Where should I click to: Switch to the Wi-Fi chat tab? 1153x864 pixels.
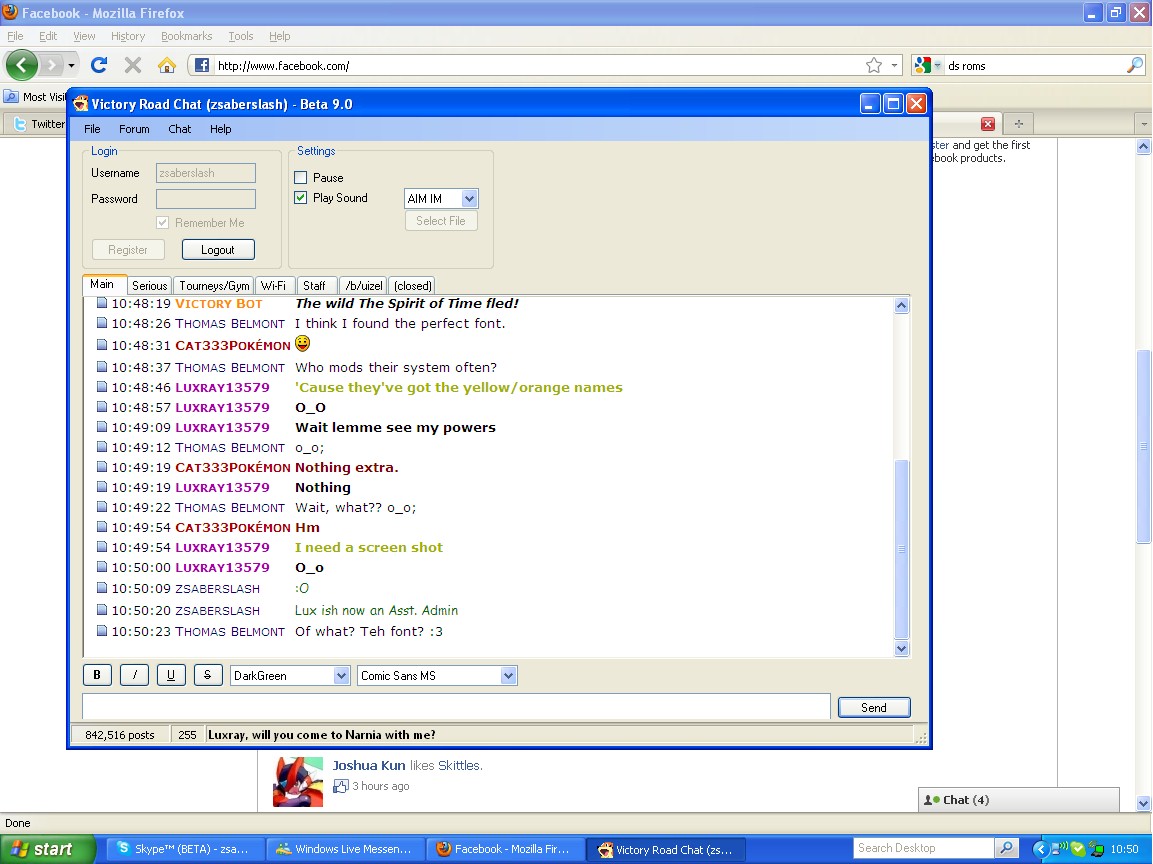click(273, 286)
